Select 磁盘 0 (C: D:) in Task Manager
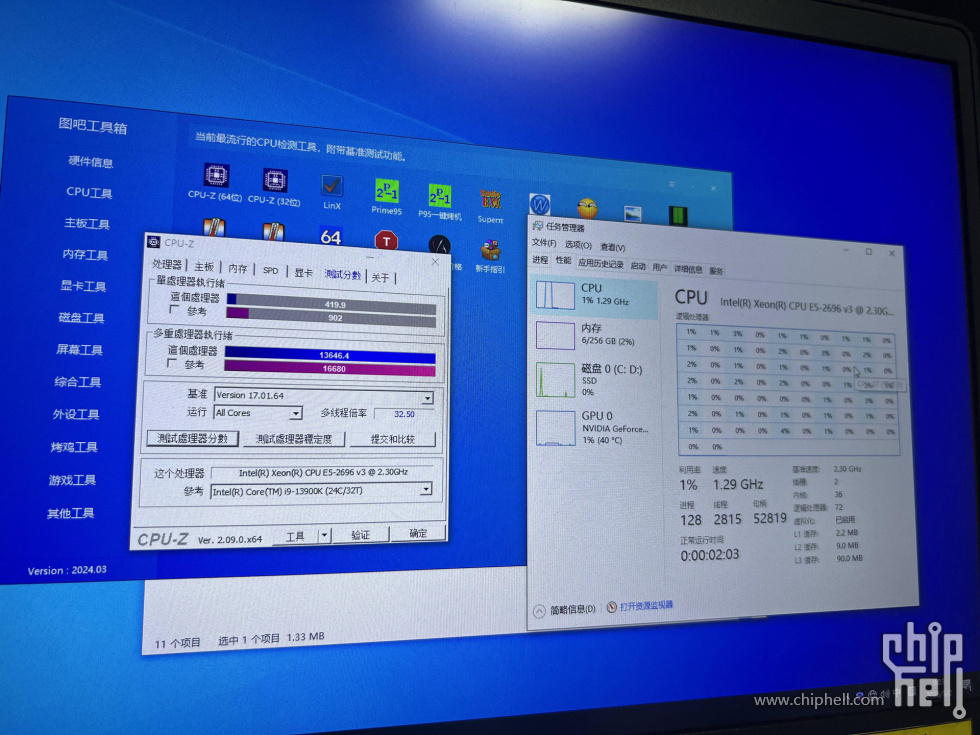This screenshot has width=980, height=735. (x=597, y=380)
